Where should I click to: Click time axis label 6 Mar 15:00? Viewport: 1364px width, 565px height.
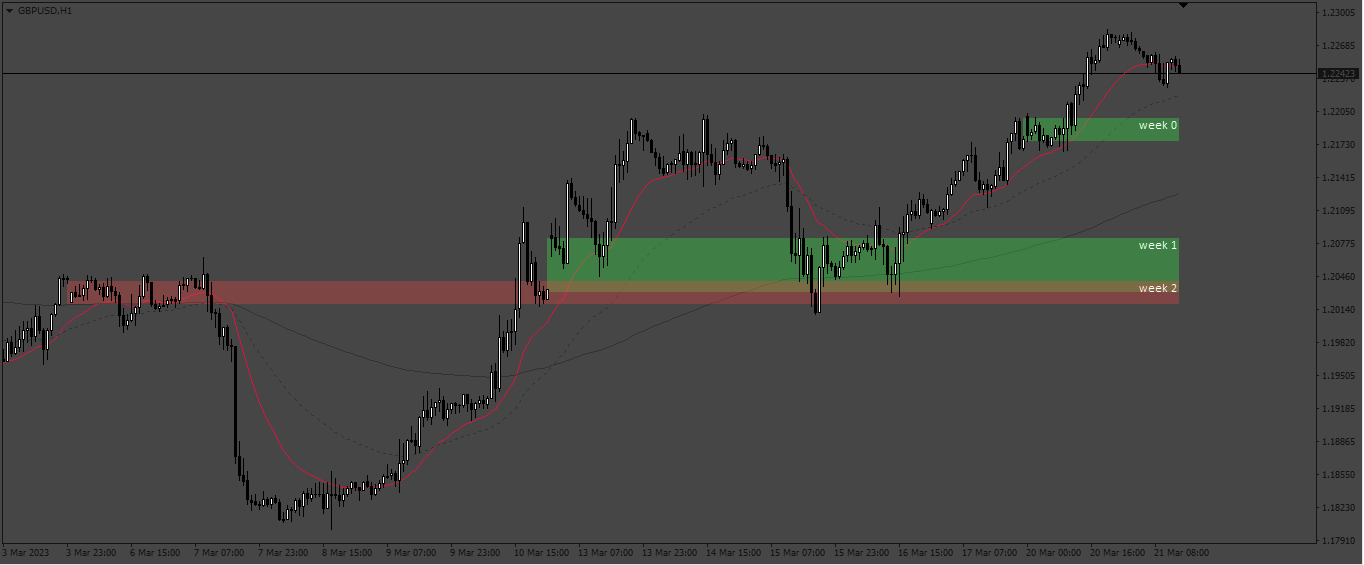(x=155, y=551)
